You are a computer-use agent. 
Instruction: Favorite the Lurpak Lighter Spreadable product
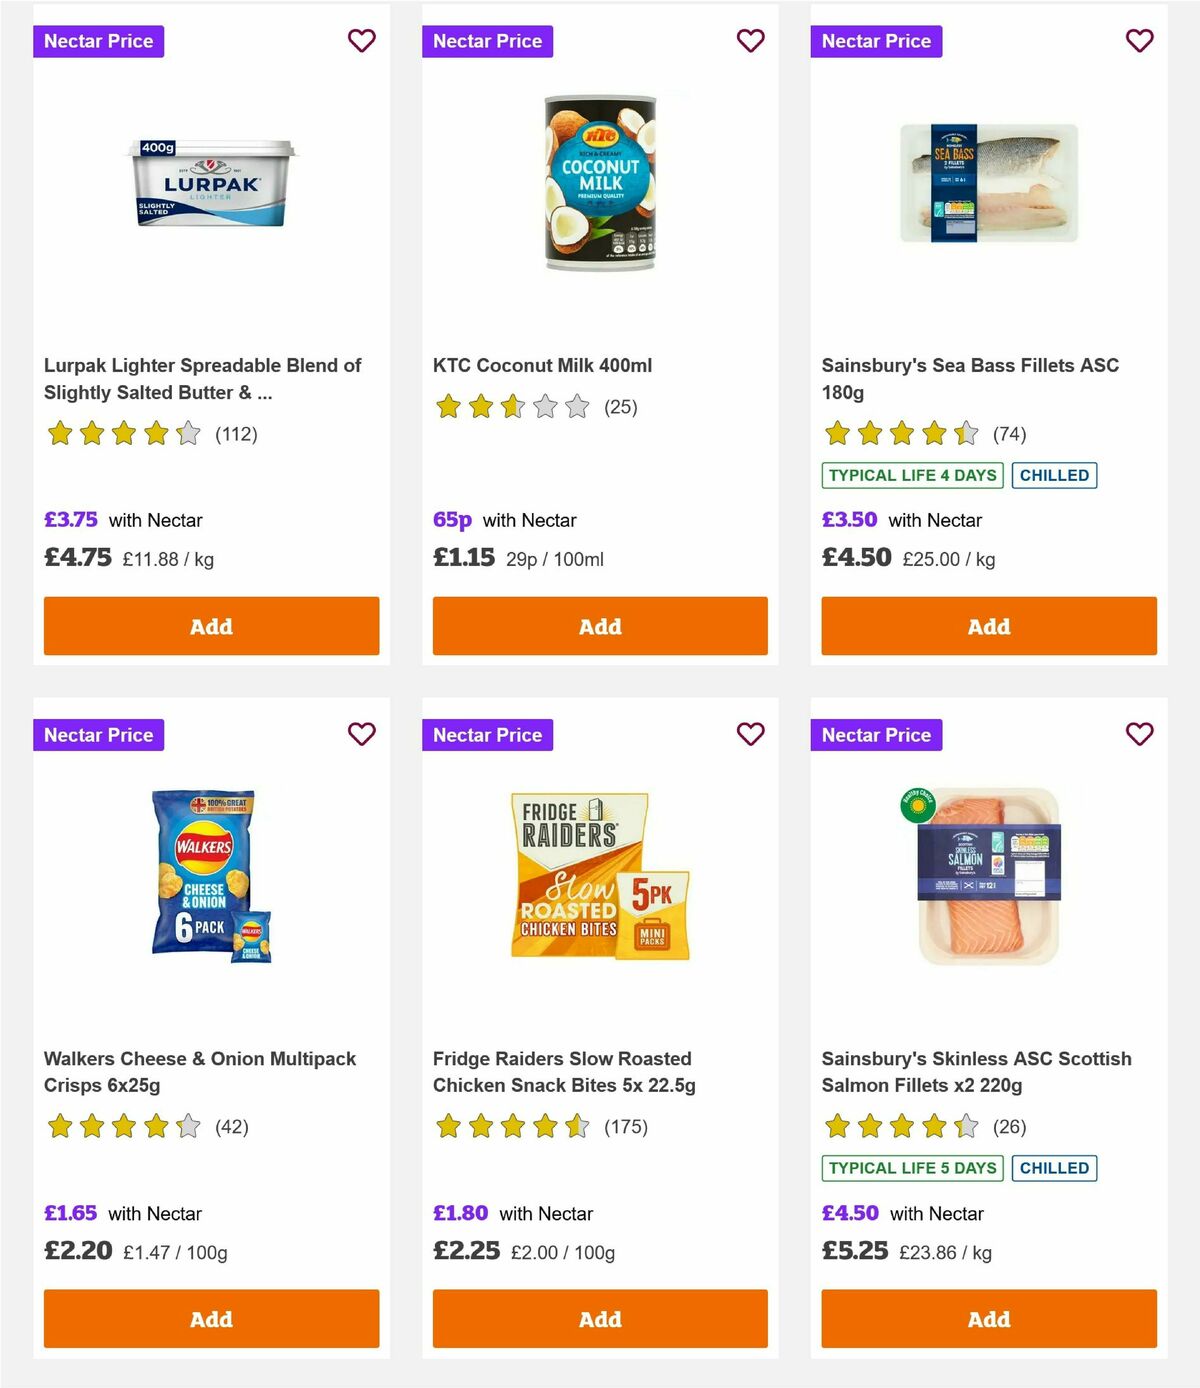coord(361,41)
